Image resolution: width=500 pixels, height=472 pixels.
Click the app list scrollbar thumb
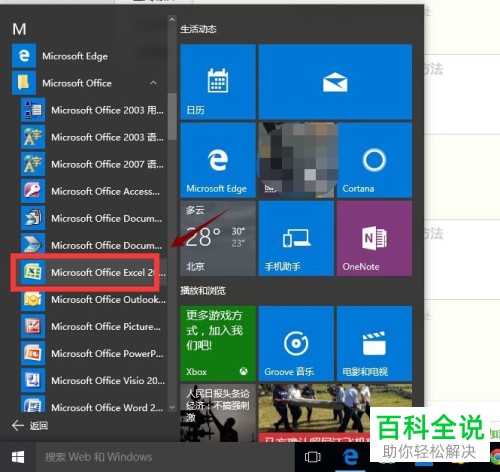click(172, 116)
